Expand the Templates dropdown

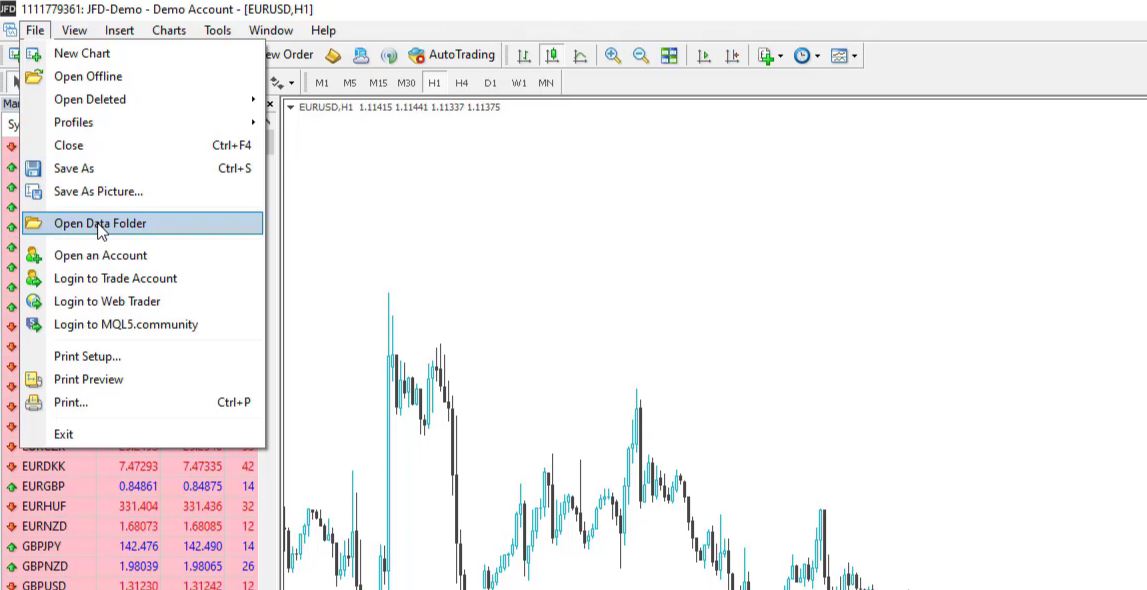pos(854,56)
